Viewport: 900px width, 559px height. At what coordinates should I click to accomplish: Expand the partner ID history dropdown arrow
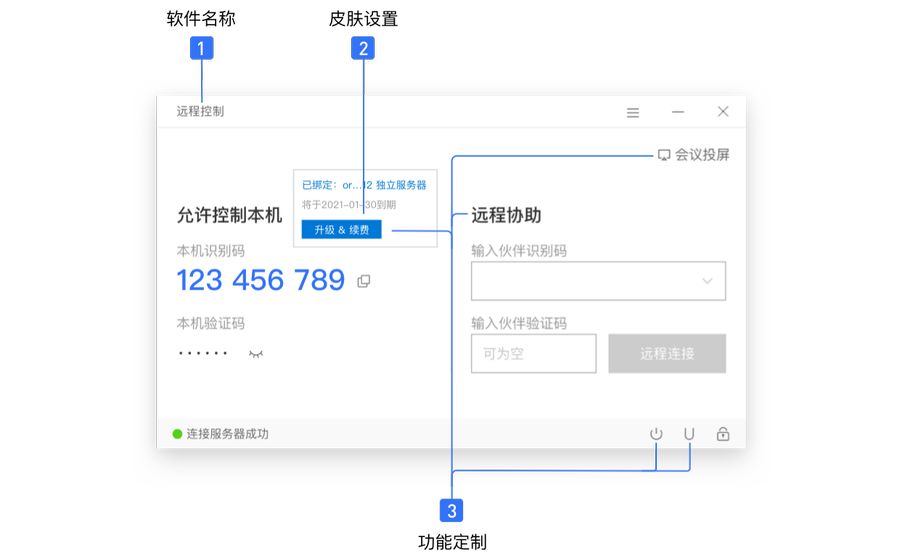click(707, 281)
